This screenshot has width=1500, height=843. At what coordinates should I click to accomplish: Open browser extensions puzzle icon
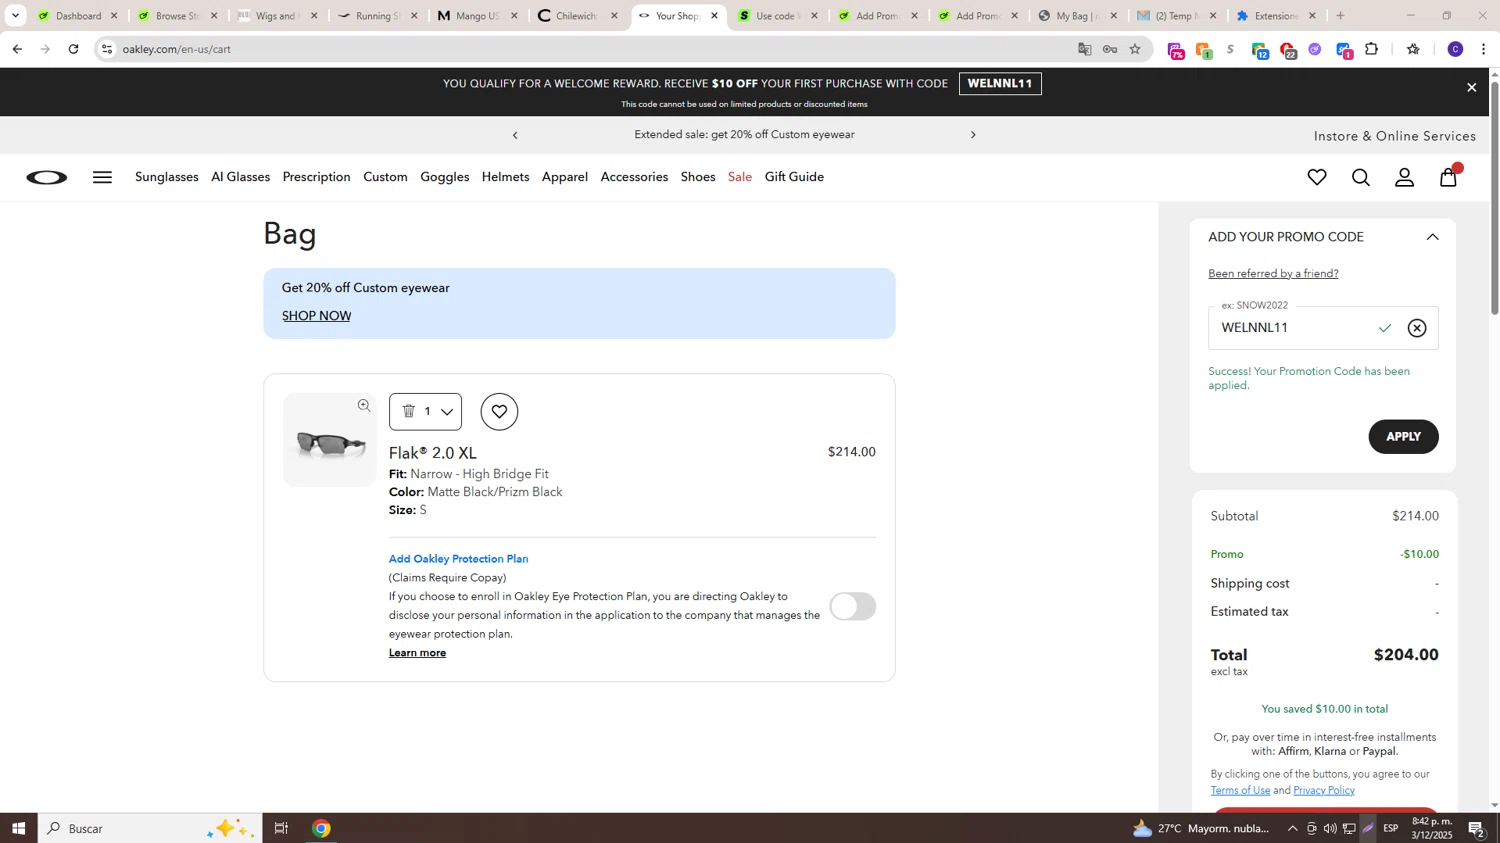click(x=1372, y=49)
